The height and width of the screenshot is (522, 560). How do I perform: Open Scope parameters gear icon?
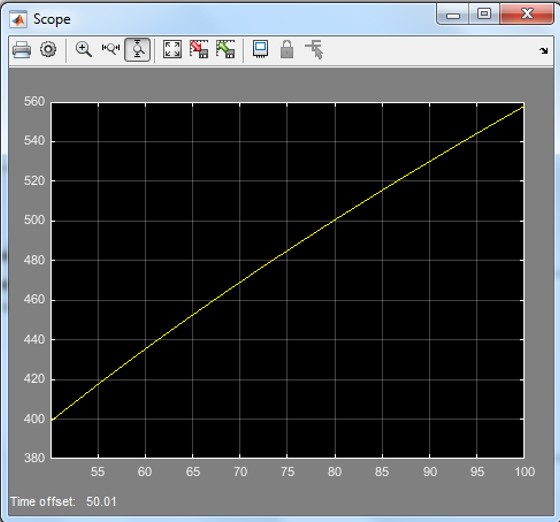pos(48,49)
